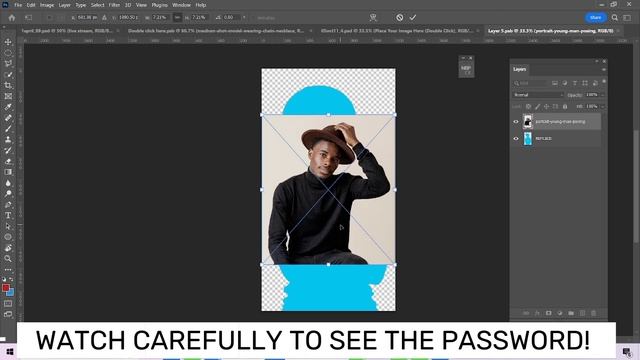Select the Quick Selection brush tool
This screenshot has height=360, width=640.
click(8, 75)
